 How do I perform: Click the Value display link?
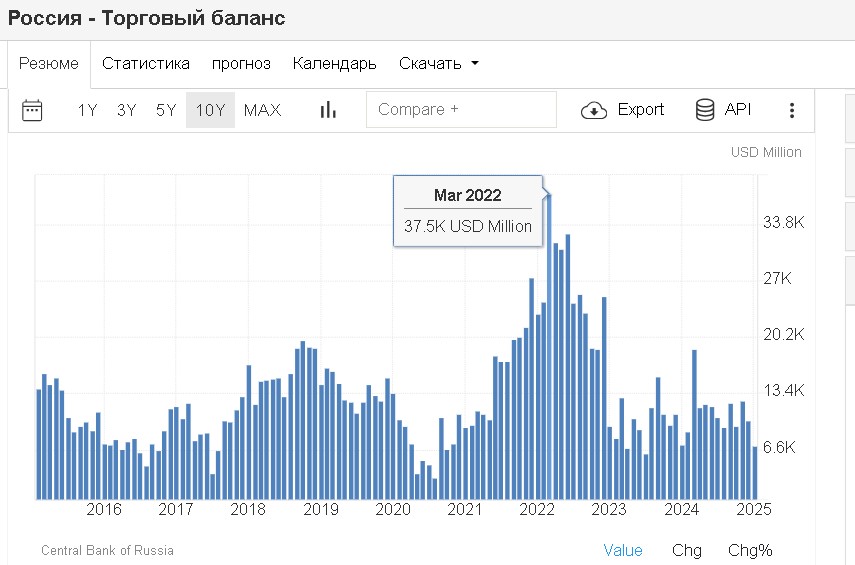[x=623, y=550]
